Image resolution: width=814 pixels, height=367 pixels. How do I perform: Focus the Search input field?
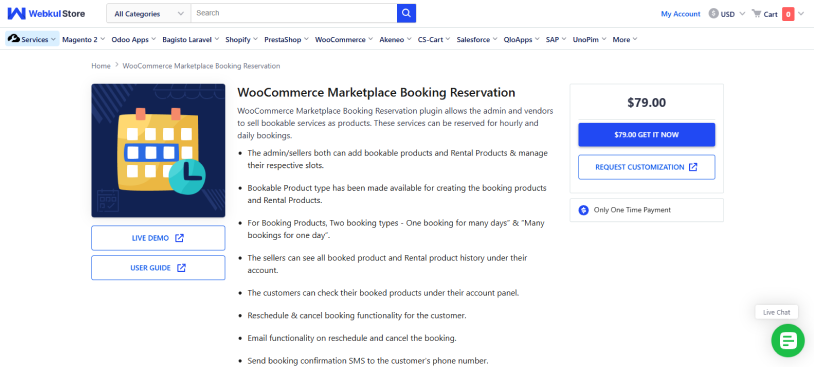(294, 13)
